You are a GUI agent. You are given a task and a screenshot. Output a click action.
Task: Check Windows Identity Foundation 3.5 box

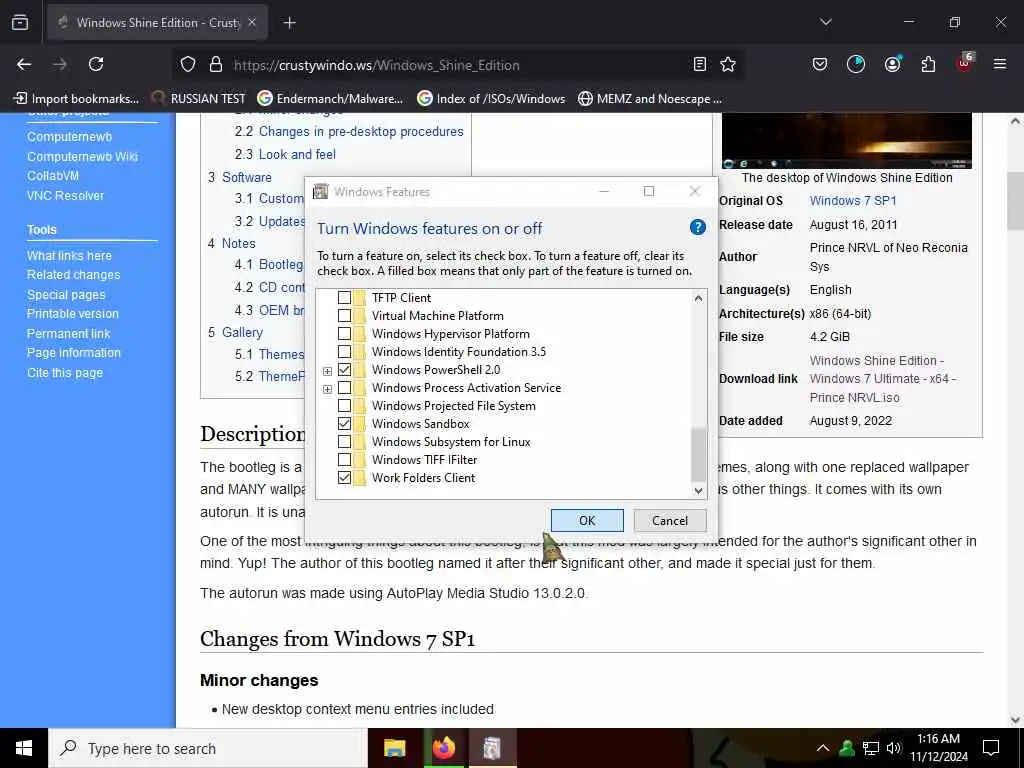(x=344, y=352)
